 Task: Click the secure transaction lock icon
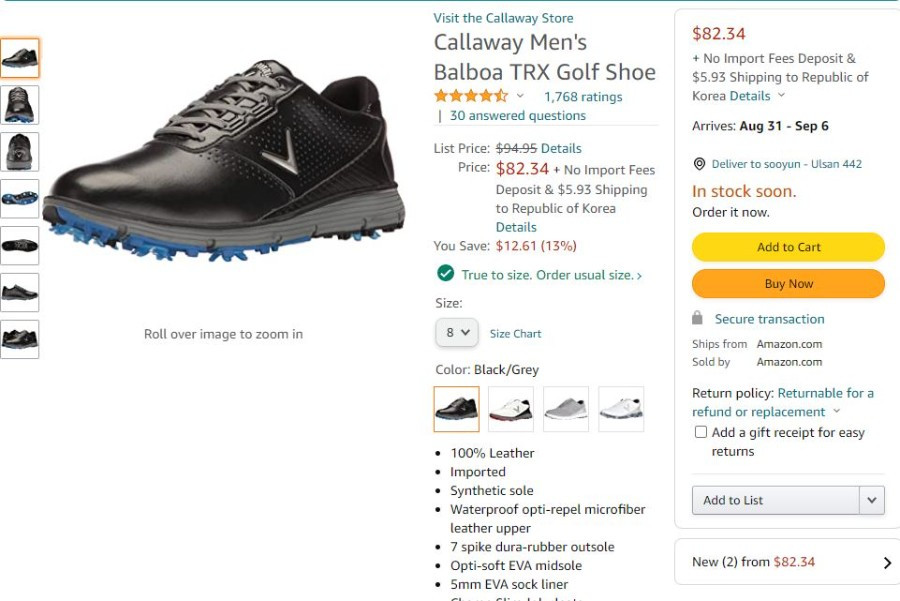click(x=697, y=318)
